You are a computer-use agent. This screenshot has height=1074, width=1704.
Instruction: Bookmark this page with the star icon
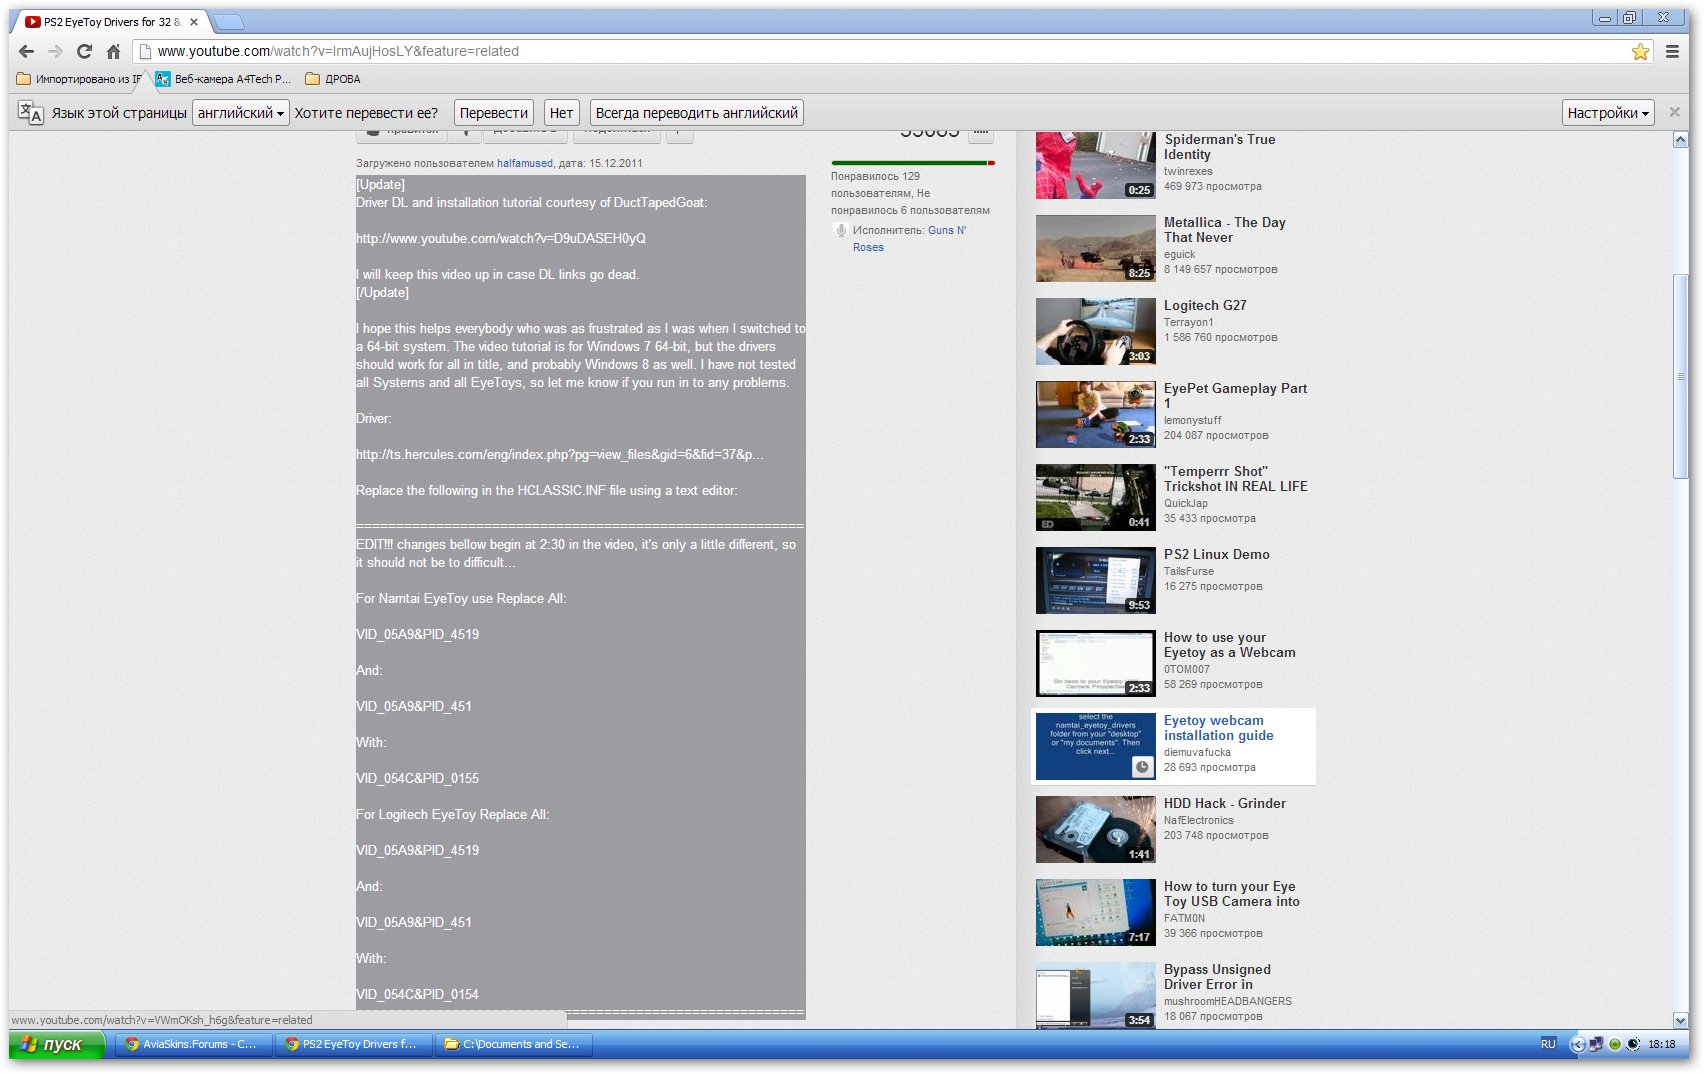1640,51
